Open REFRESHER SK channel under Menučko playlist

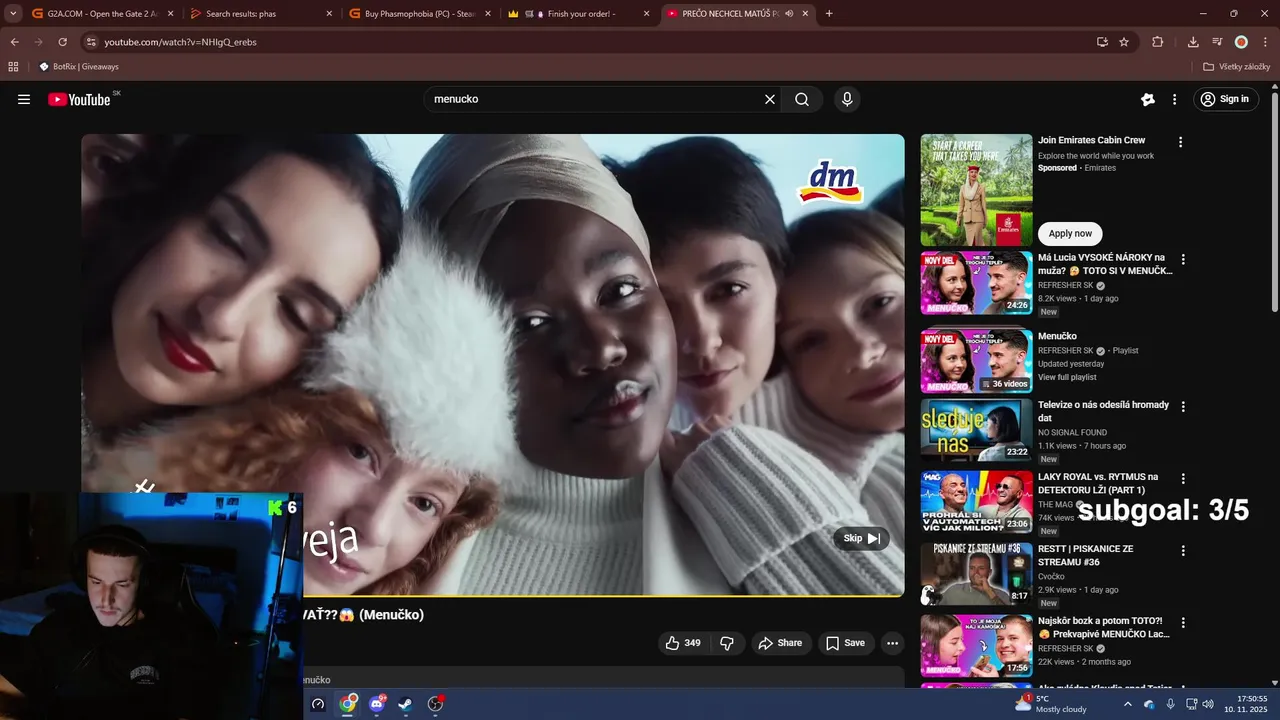point(1066,351)
